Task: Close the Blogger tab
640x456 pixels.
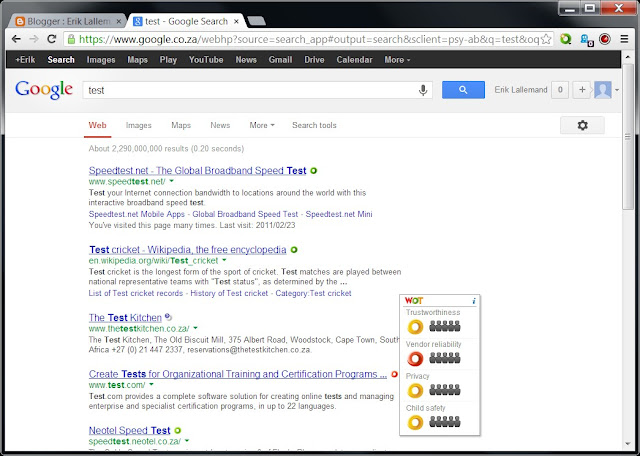Action: [119, 21]
